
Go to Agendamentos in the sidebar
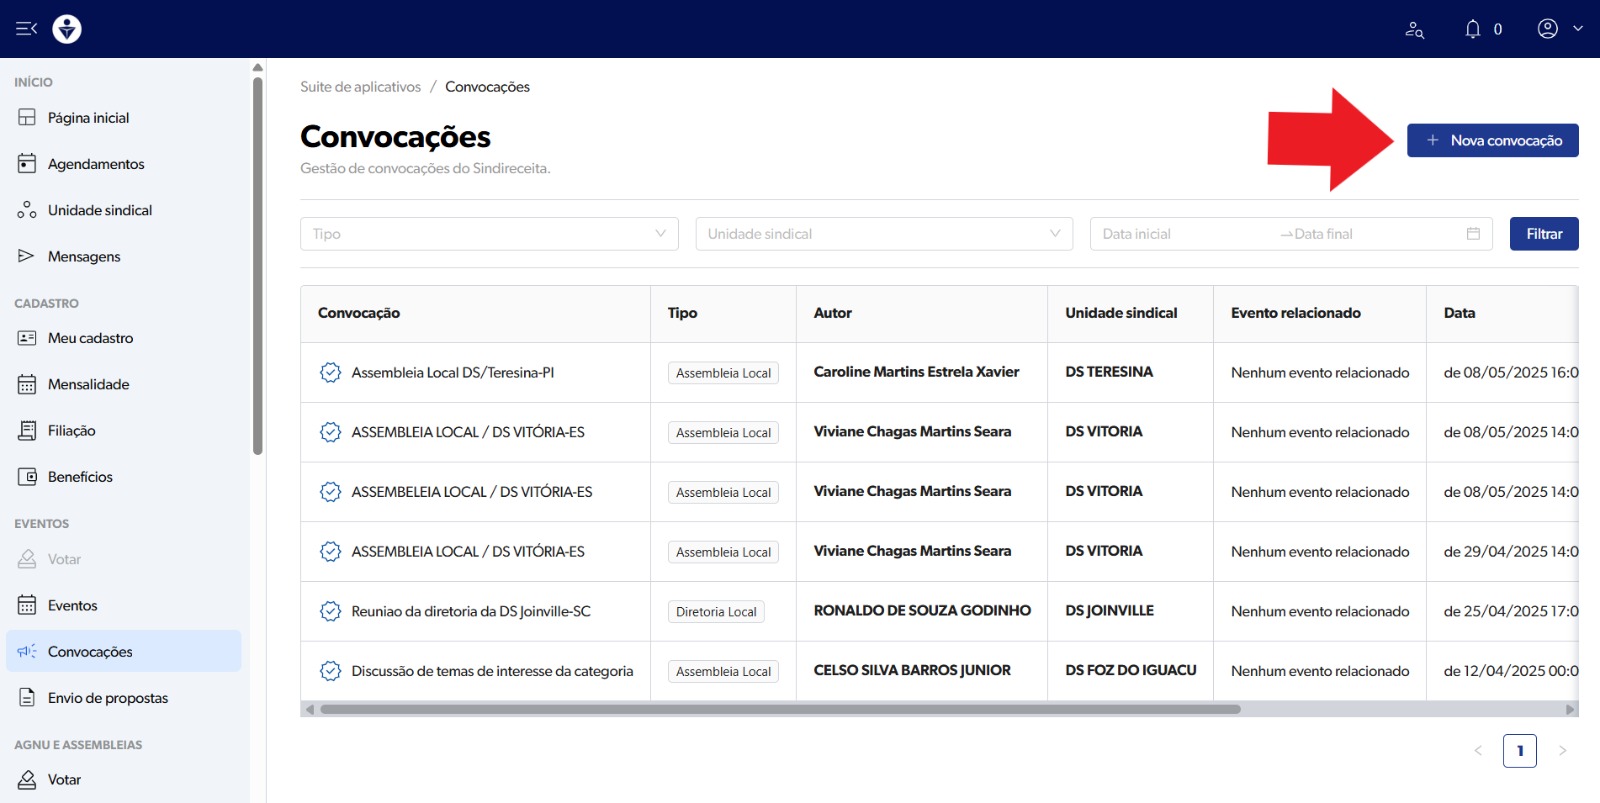click(x=96, y=164)
